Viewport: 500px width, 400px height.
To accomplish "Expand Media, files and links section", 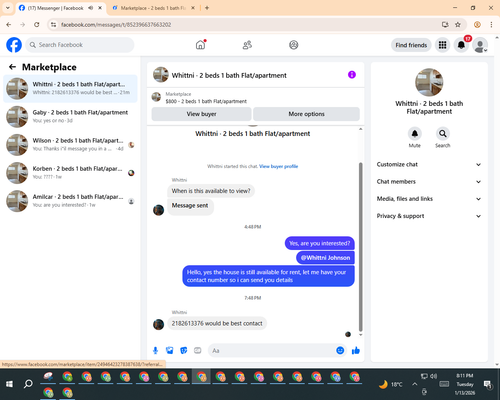I will [x=429, y=199].
